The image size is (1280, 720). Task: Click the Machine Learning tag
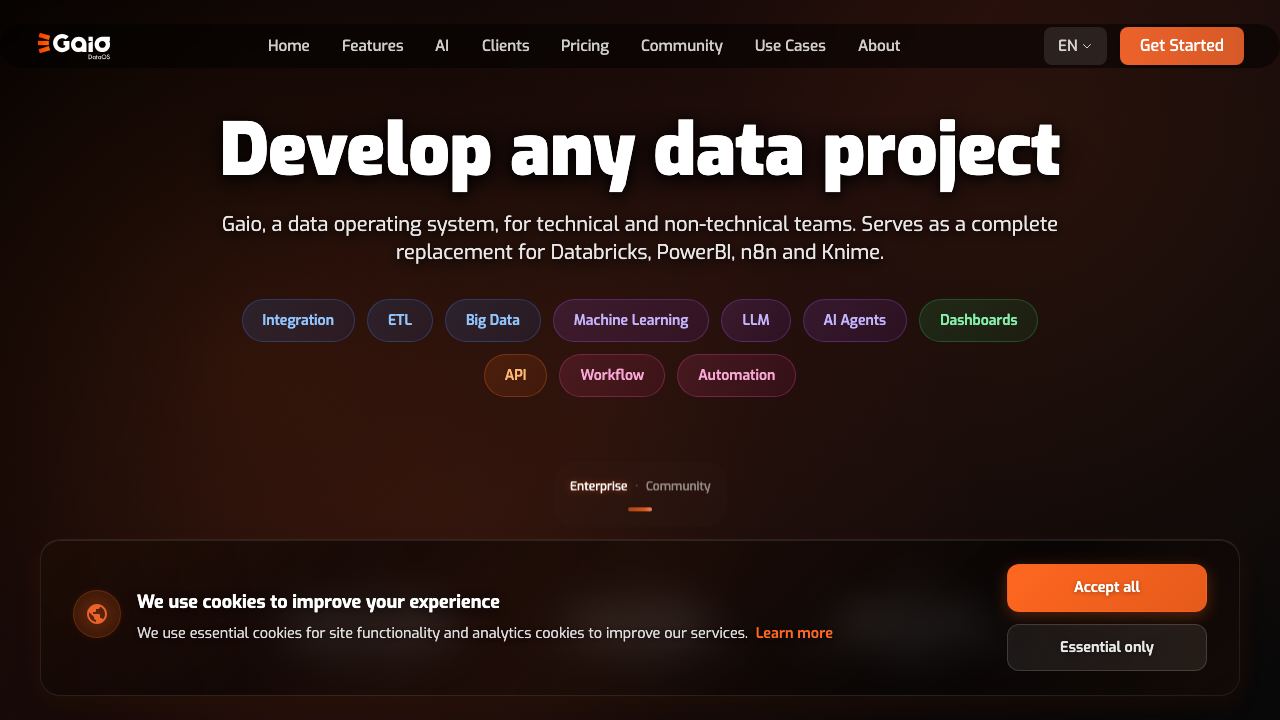(x=631, y=320)
